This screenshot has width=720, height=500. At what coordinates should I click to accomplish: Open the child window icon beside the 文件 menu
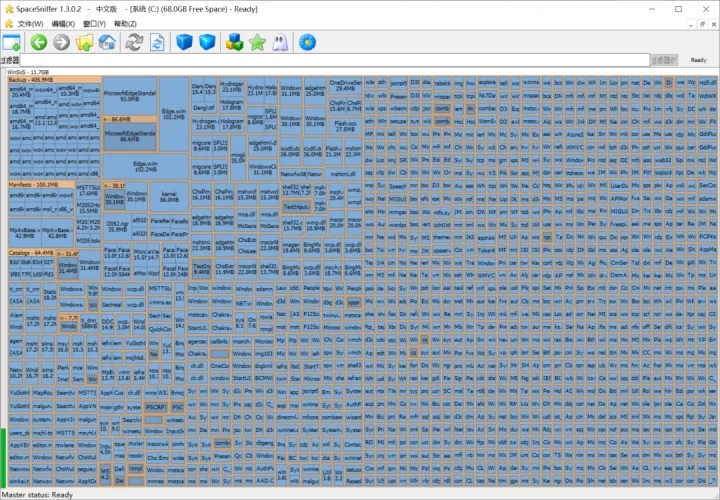9,23
